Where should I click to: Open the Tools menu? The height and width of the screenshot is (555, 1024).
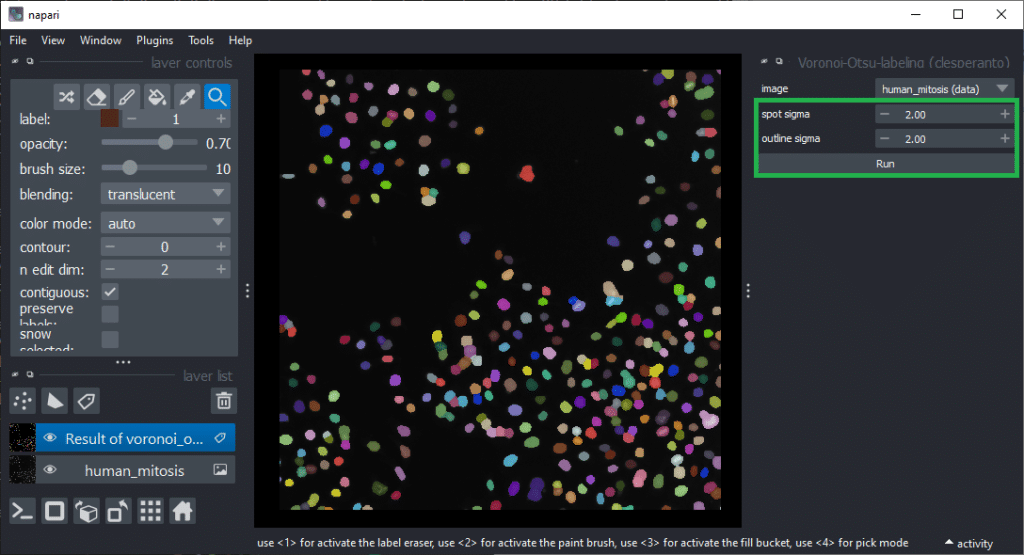[x=201, y=40]
